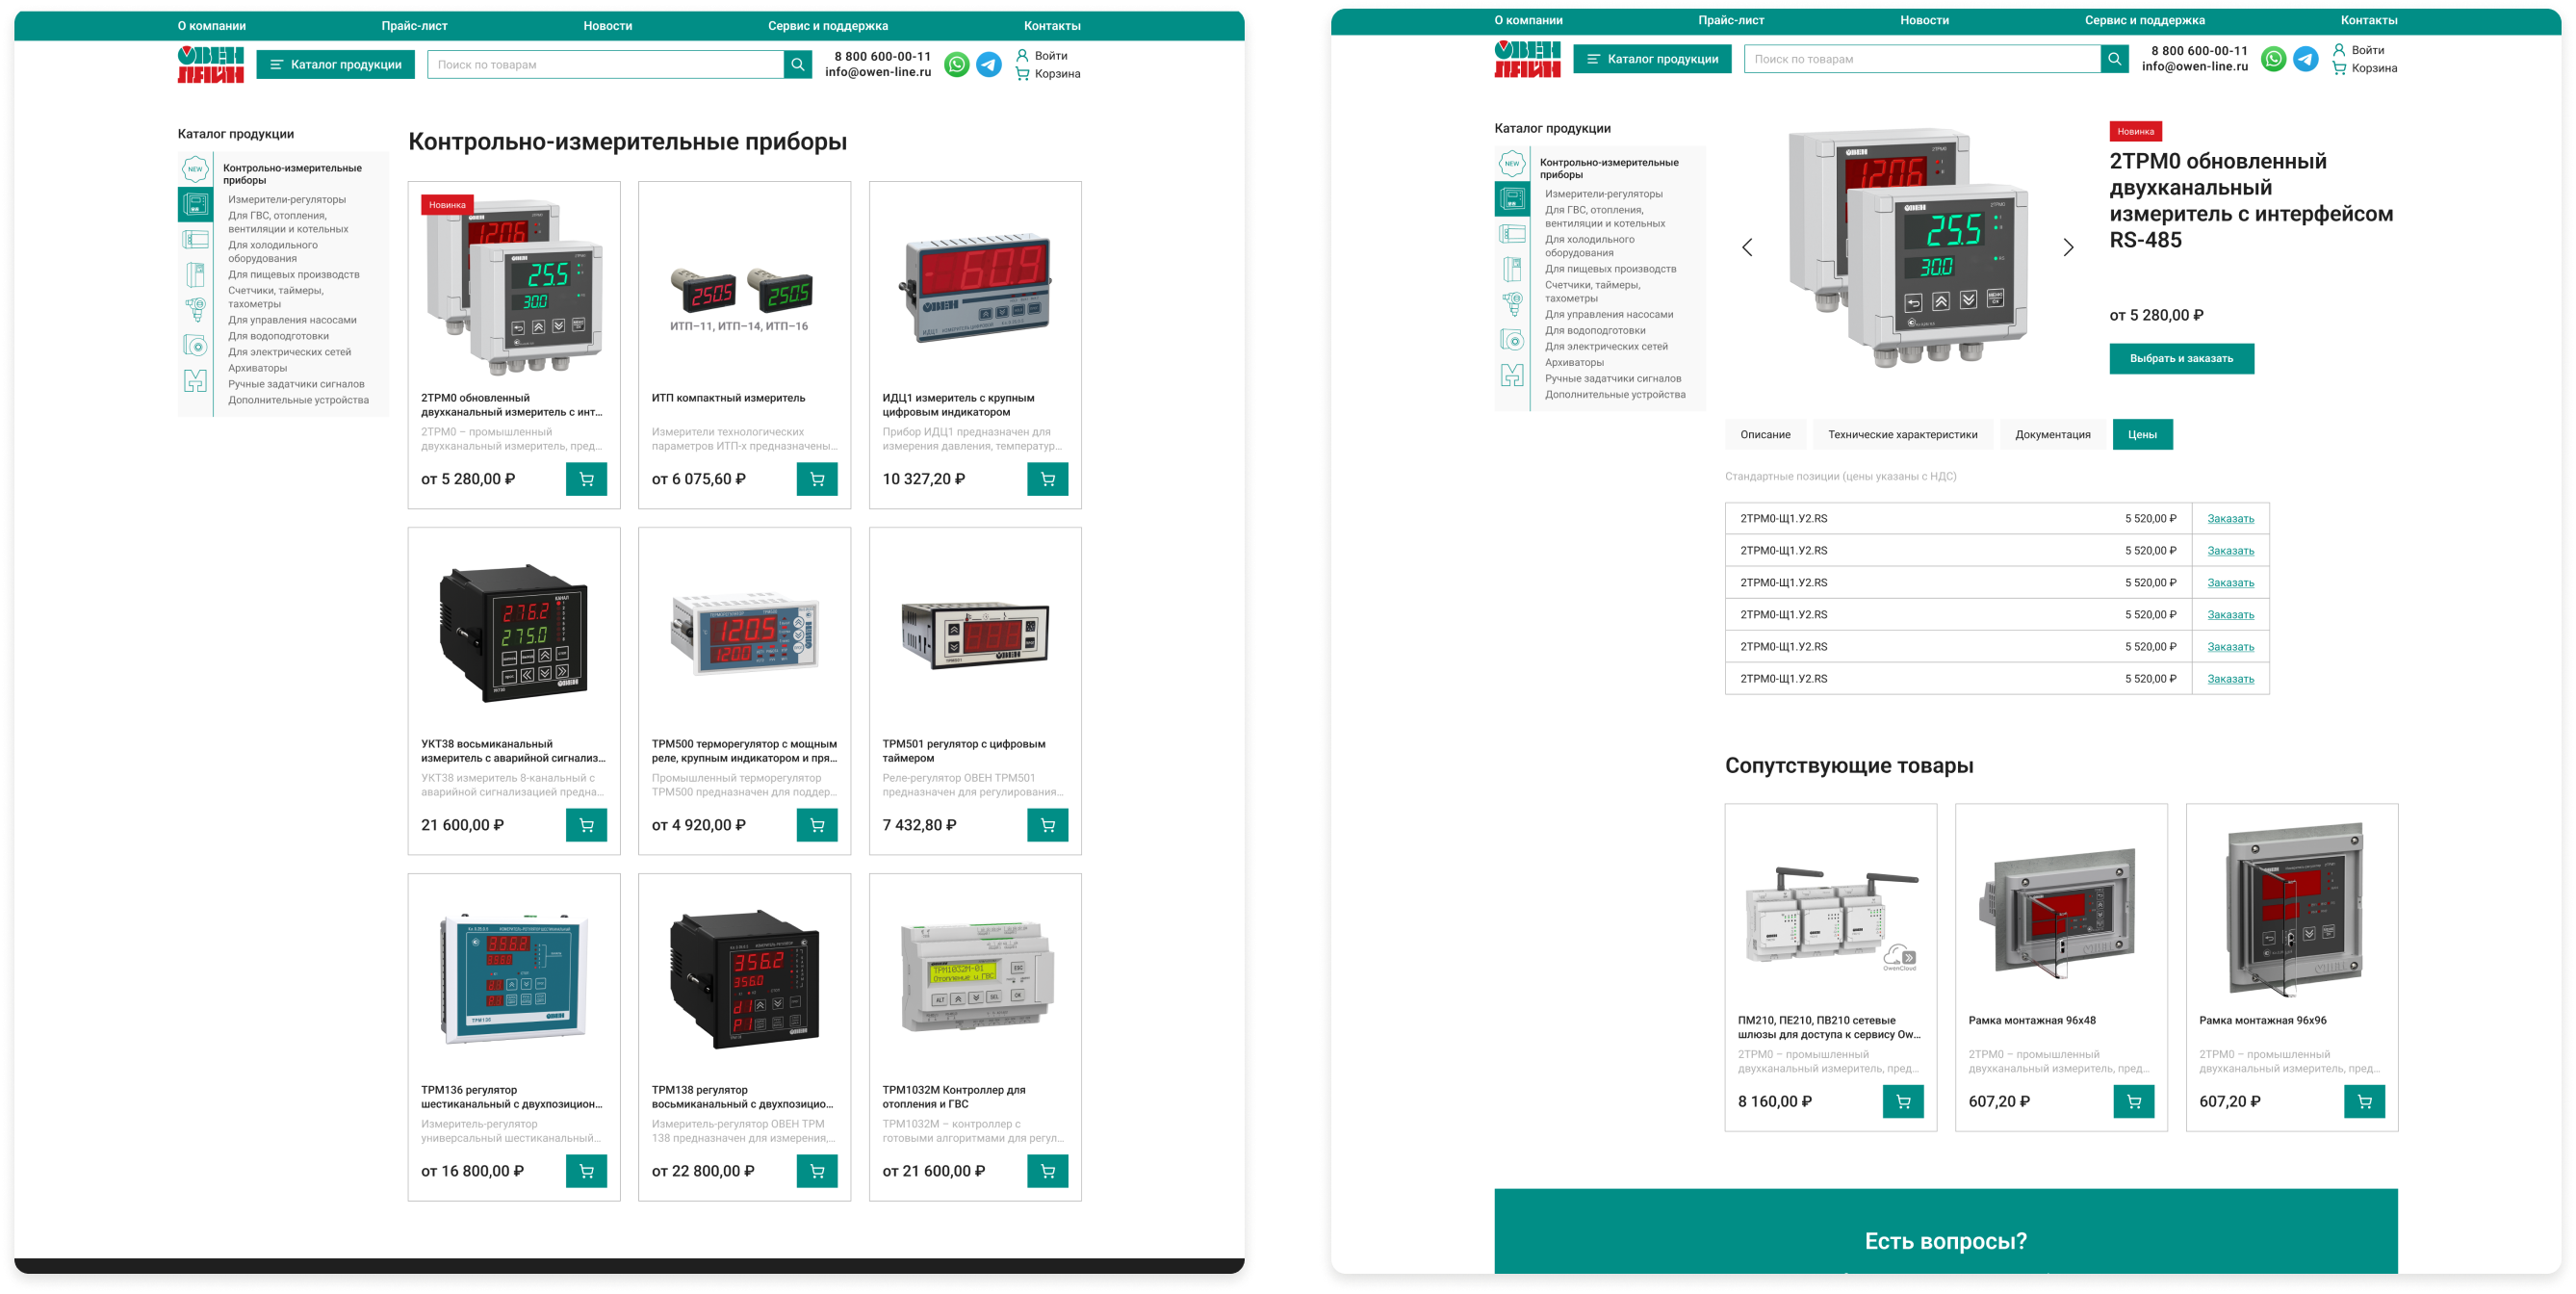Click NEW sidebar icon on the catalog page

click(195, 169)
